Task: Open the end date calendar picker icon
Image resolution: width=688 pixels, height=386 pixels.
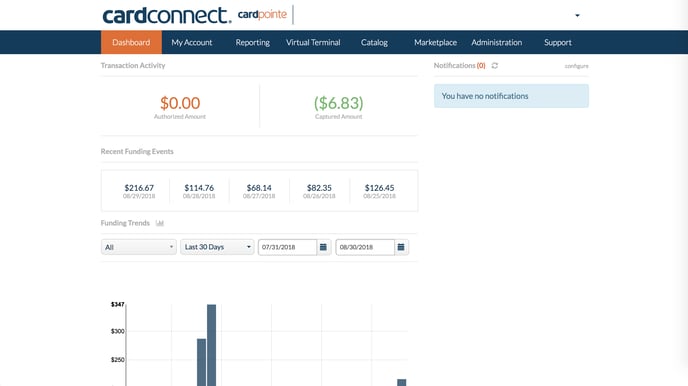Action: [401, 247]
